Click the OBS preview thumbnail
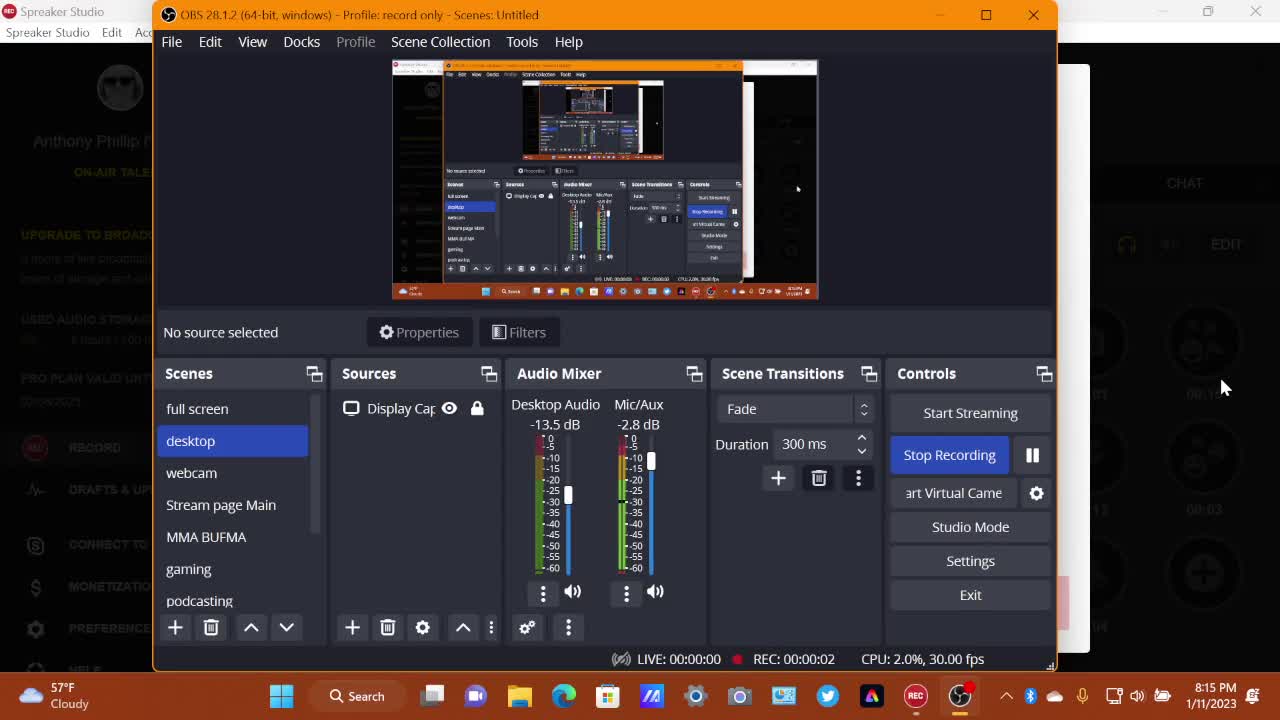Screen dimensions: 1280x720 605,180
